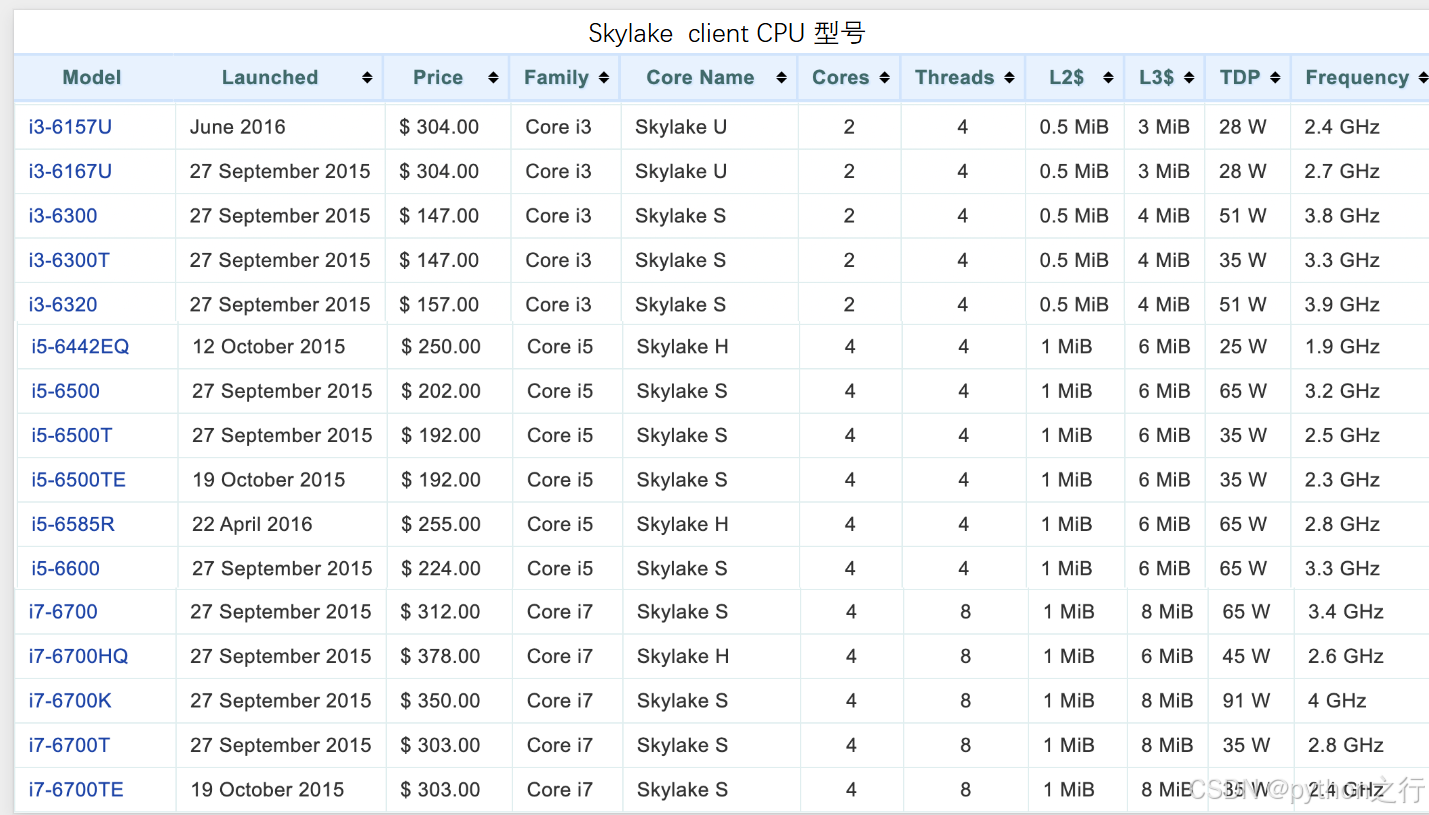Select price '$ 157.00' cell
Screen dimensions: 1429x815
(439, 305)
